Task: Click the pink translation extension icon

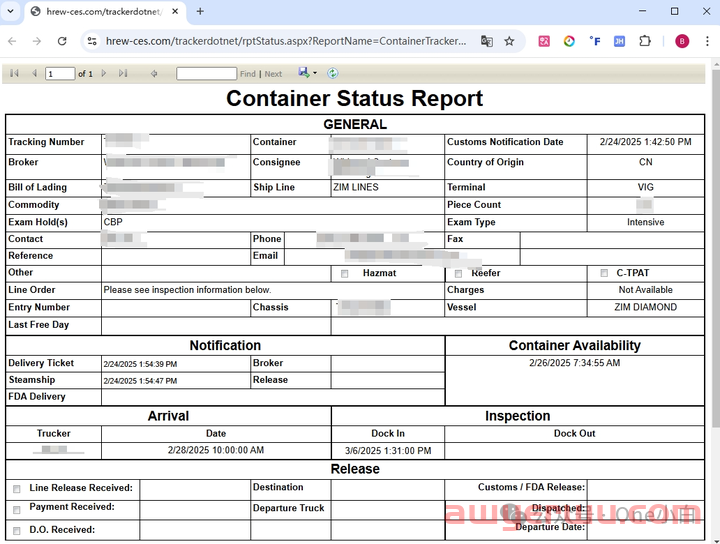Action: tap(544, 41)
